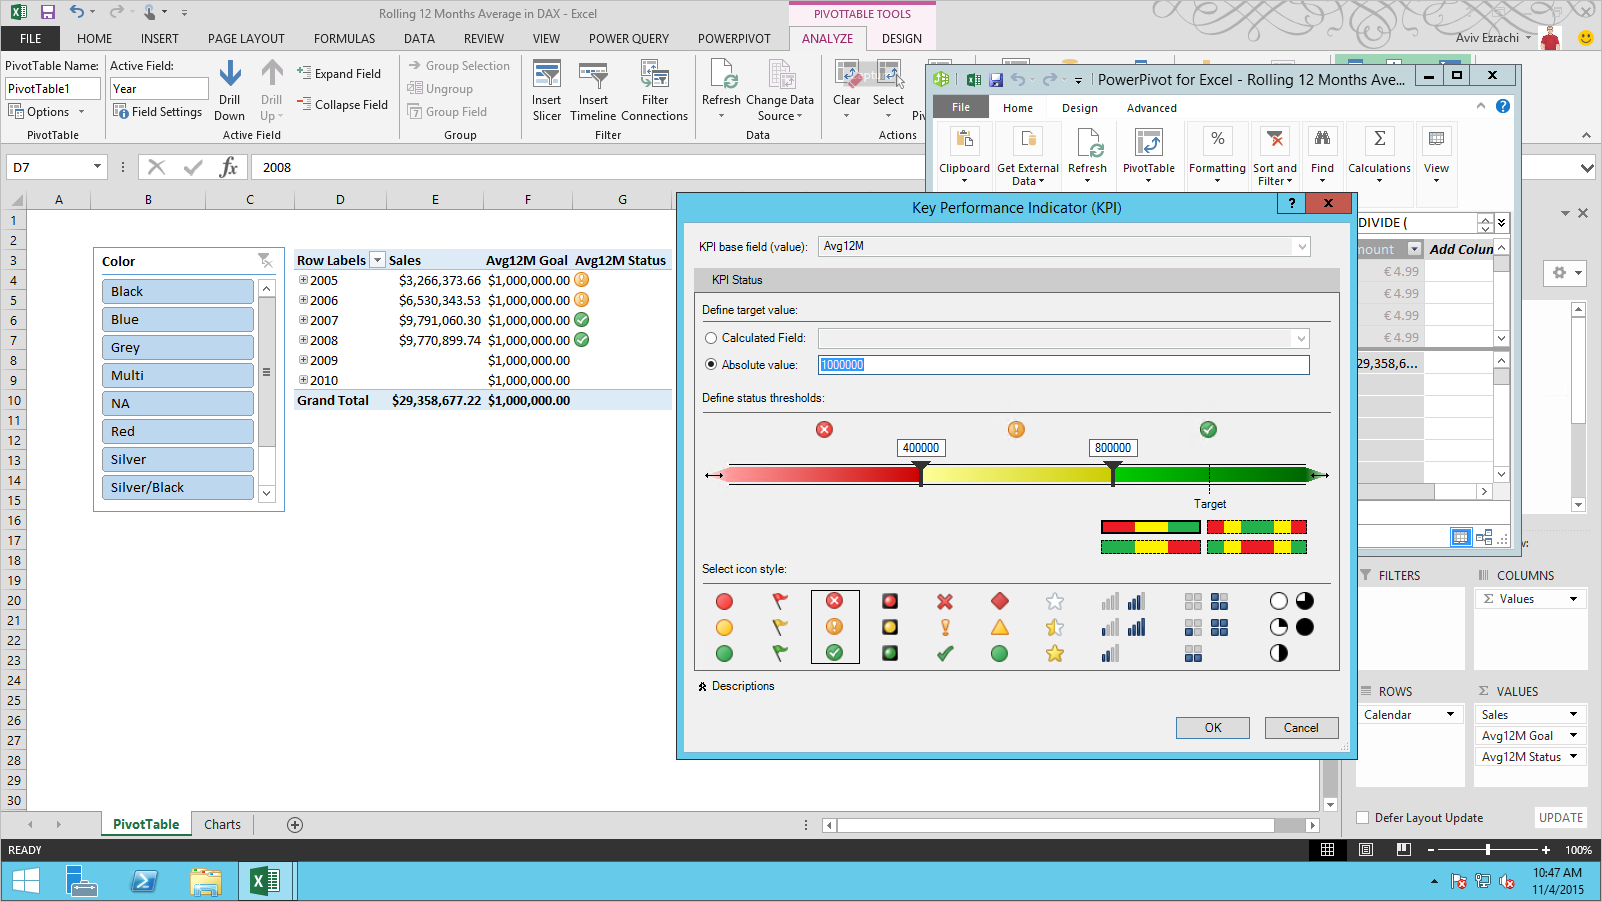The image size is (1602, 902).
Task: Enable the Calculated Field radio button
Action: [711, 338]
